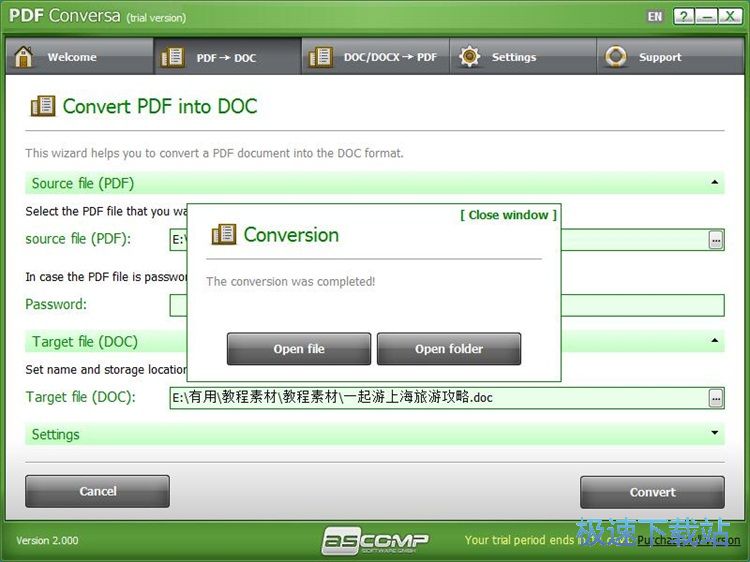Screen dimensions: 750x562
Task: Click the 'Settings' section header text
Action: (x=55, y=434)
